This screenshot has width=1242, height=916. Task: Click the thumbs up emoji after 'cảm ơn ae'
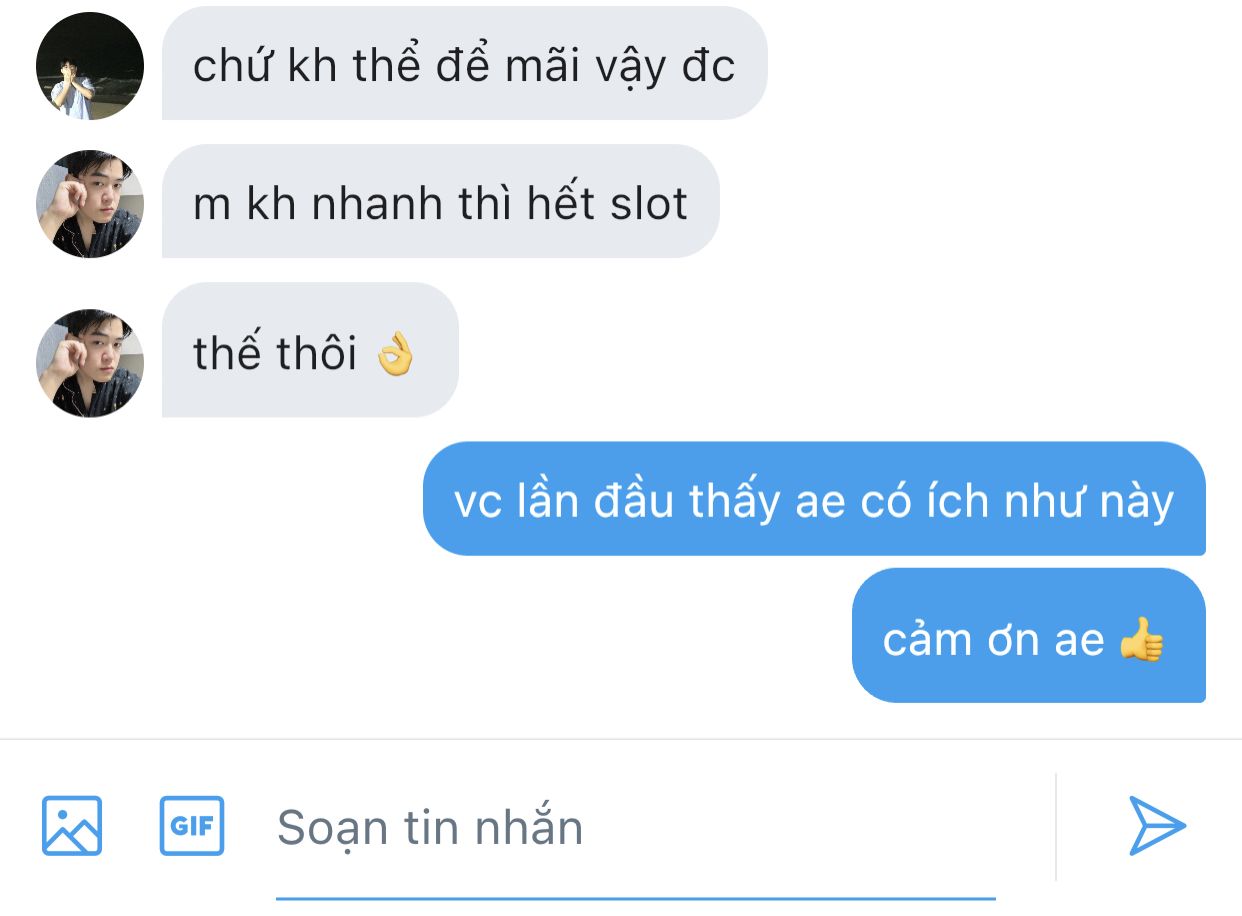point(1142,639)
